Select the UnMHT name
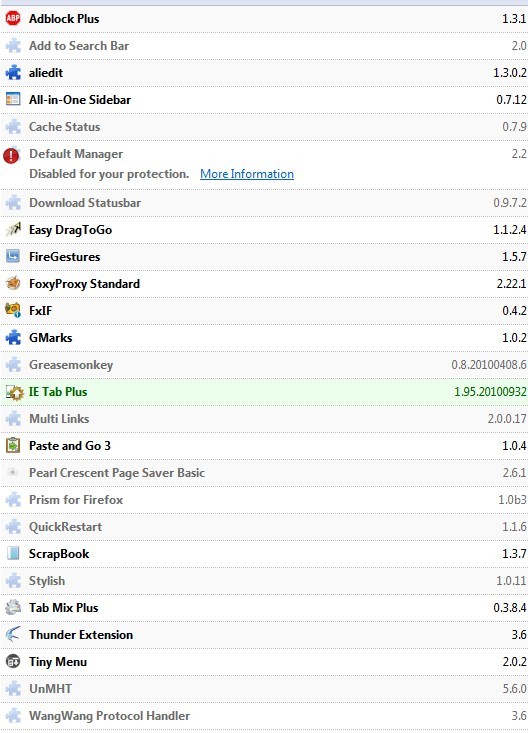This screenshot has height=733, width=528. 51,689
